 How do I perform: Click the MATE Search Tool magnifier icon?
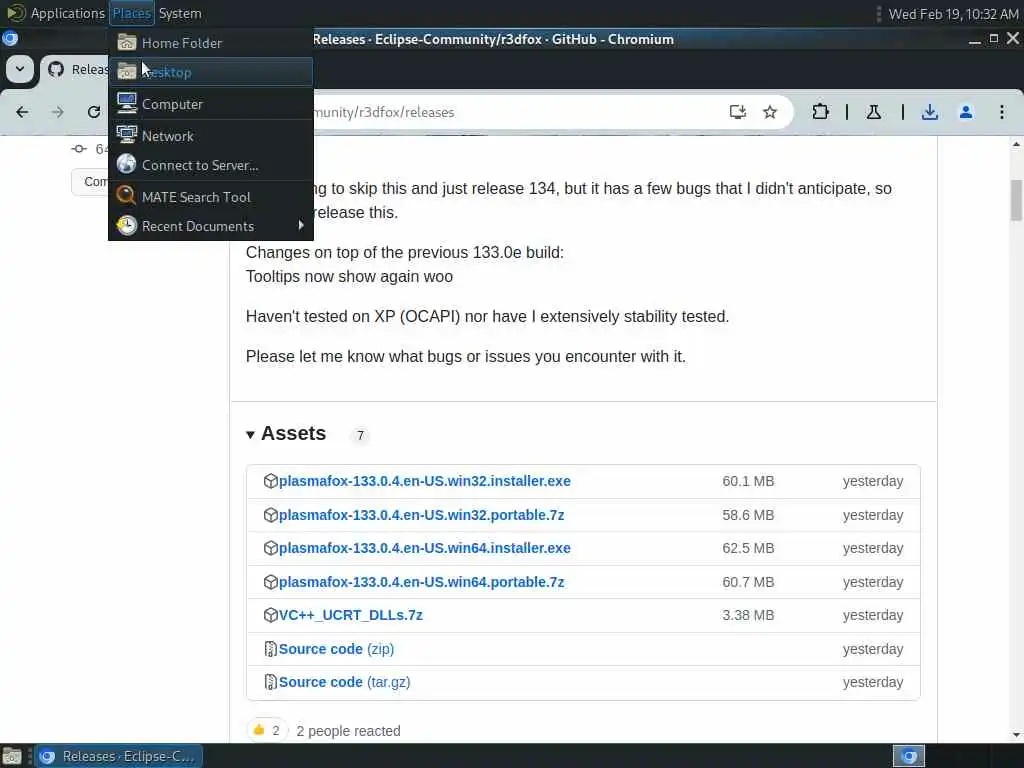[x=126, y=196]
